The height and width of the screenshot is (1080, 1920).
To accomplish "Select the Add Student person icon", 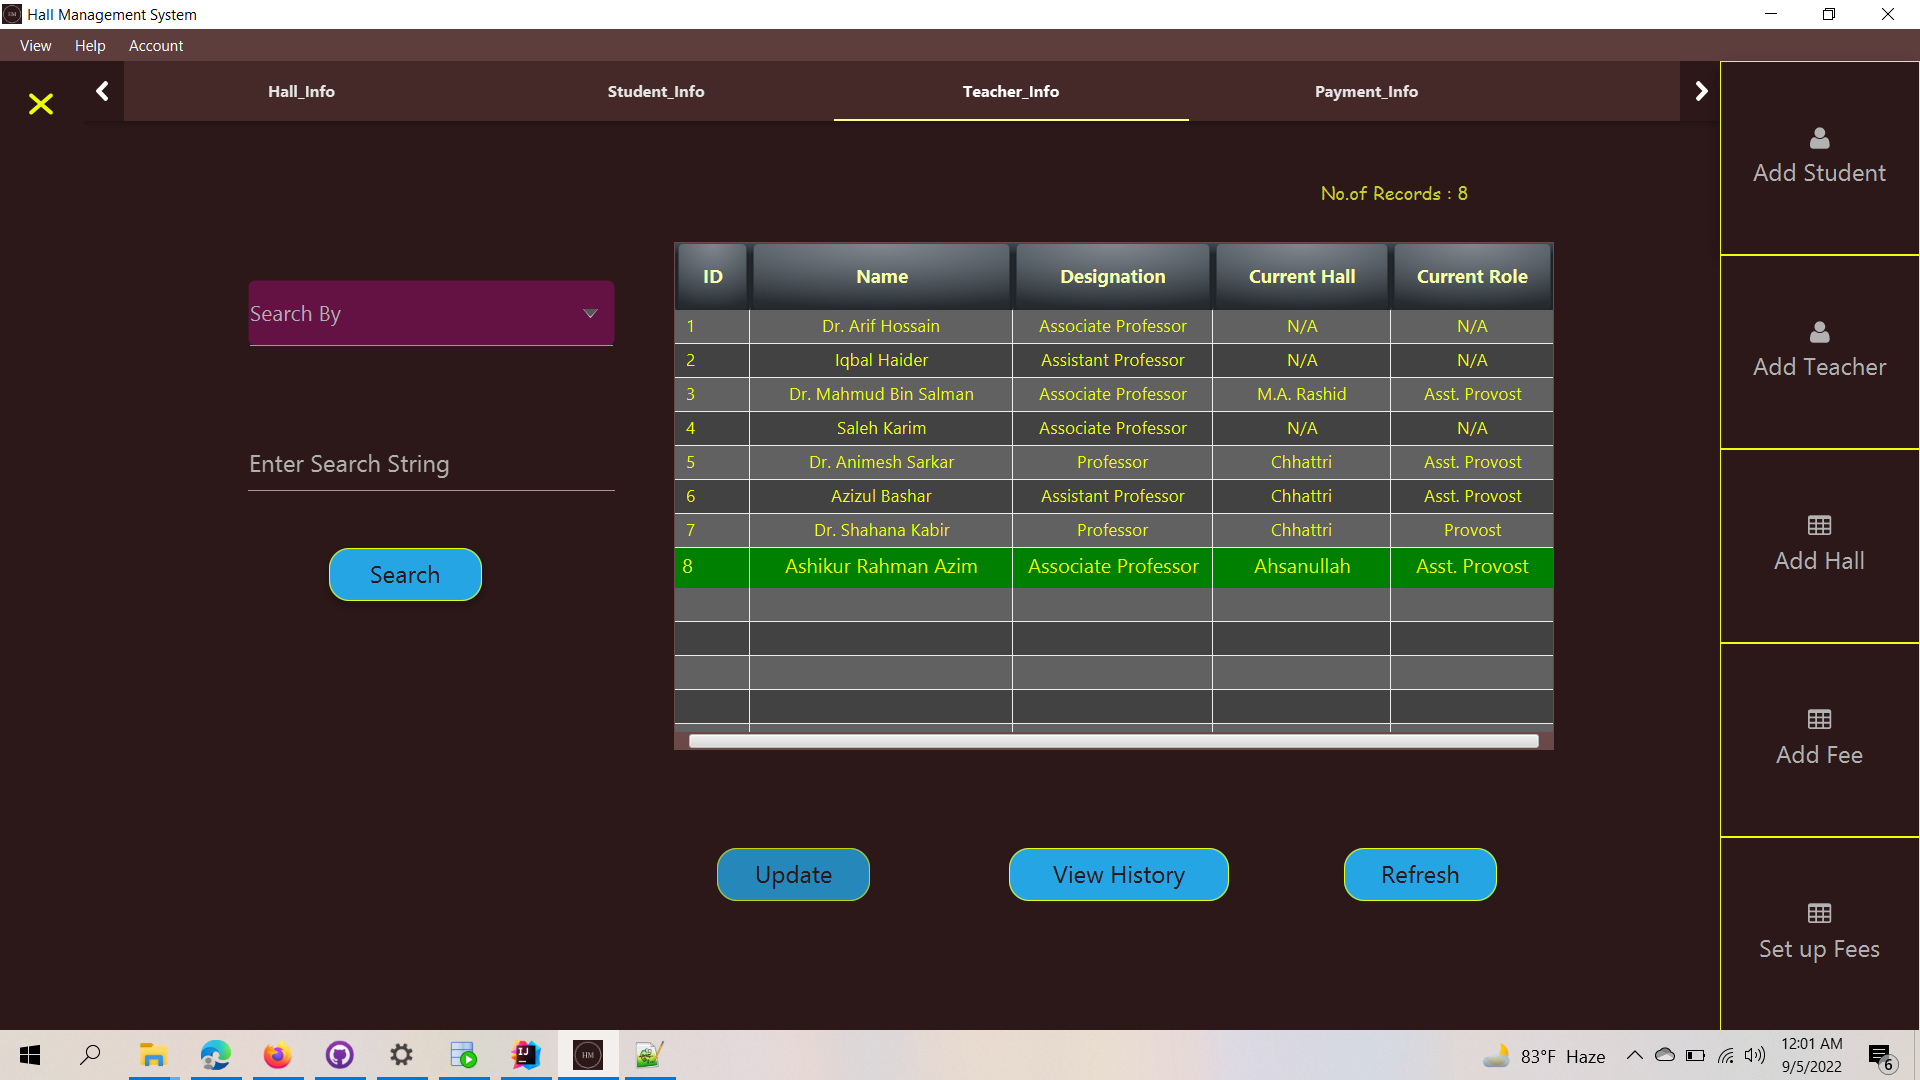I will (x=1818, y=139).
